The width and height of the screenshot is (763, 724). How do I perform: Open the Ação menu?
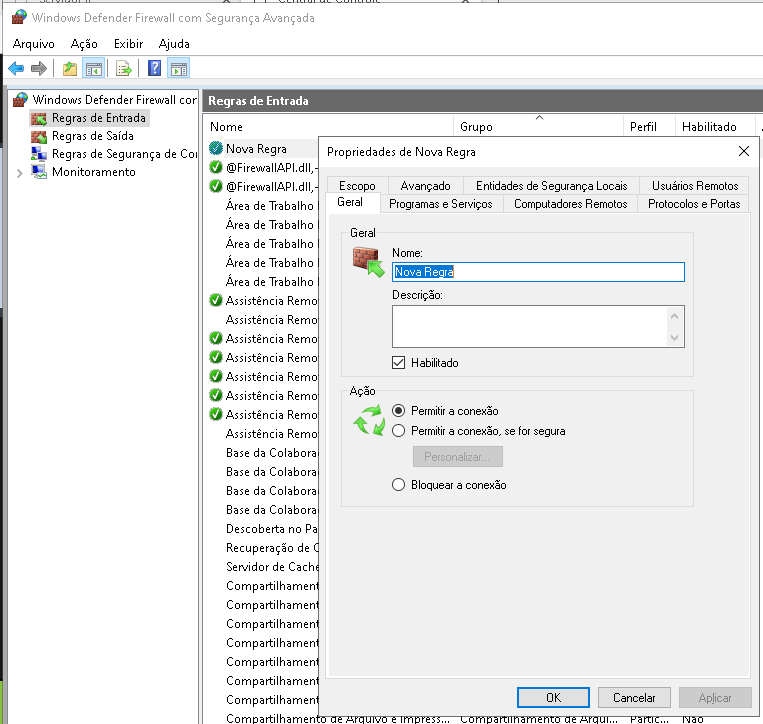84,44
